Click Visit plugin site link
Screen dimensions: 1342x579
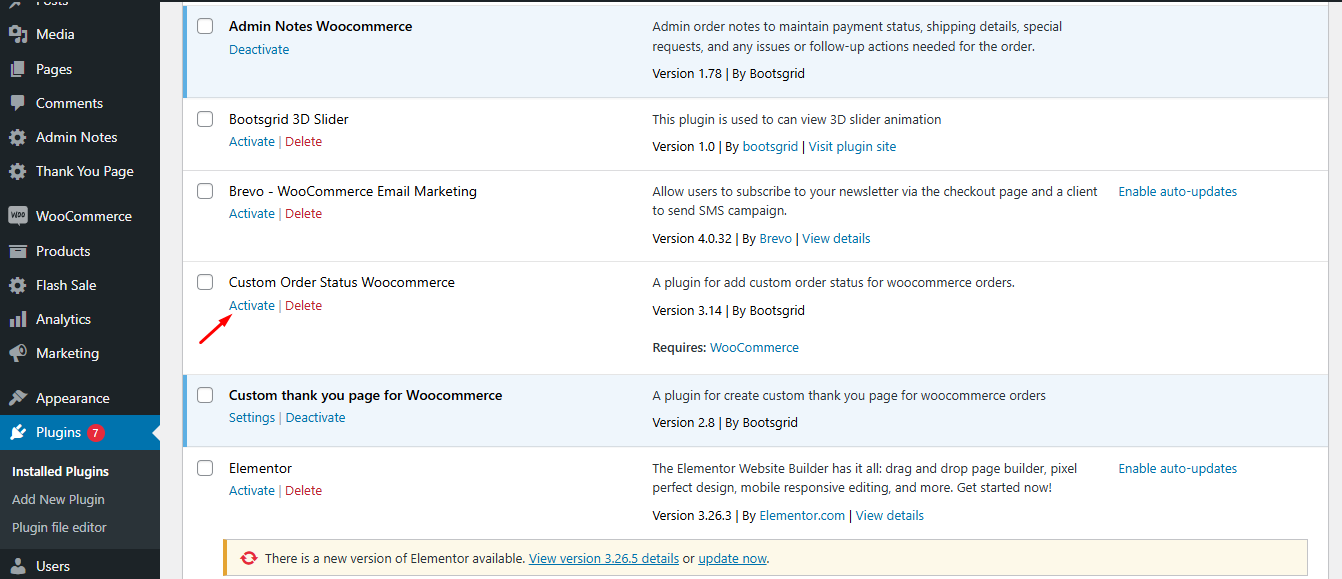tap(852, 146)
